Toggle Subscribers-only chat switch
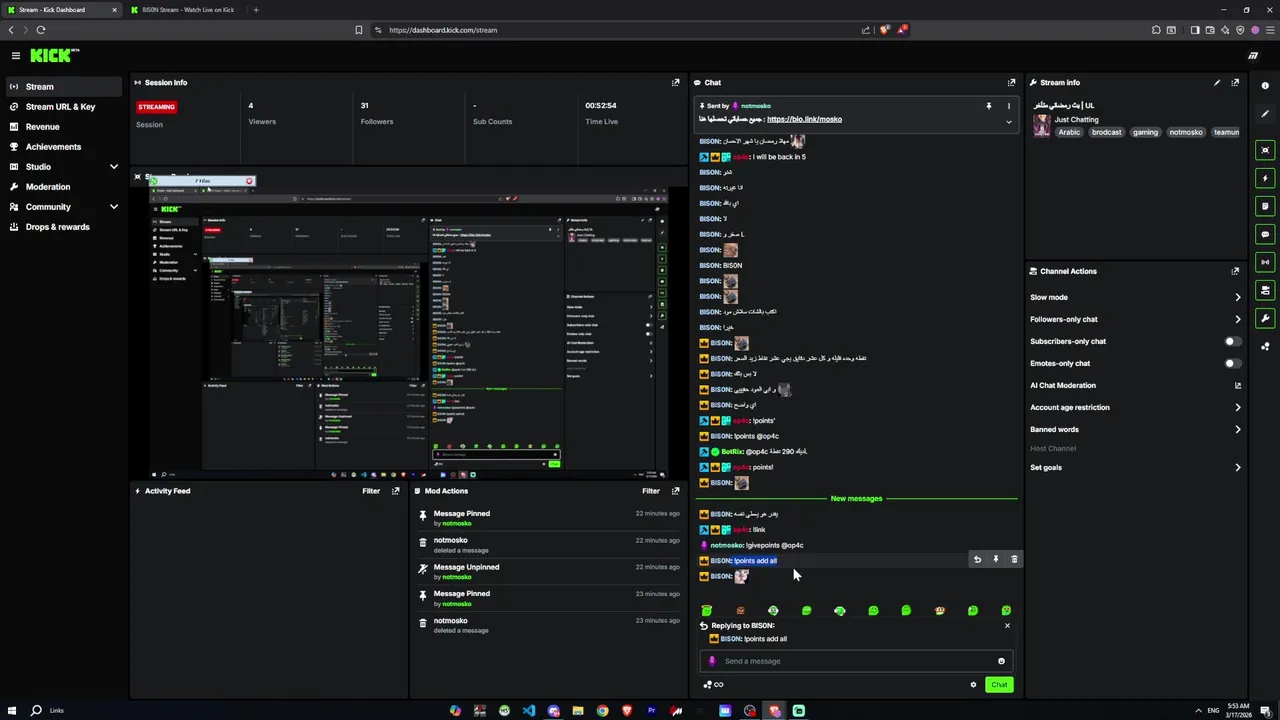Image resolution: width=1280 pixels, height=720 pixels. click(1234, 342)
